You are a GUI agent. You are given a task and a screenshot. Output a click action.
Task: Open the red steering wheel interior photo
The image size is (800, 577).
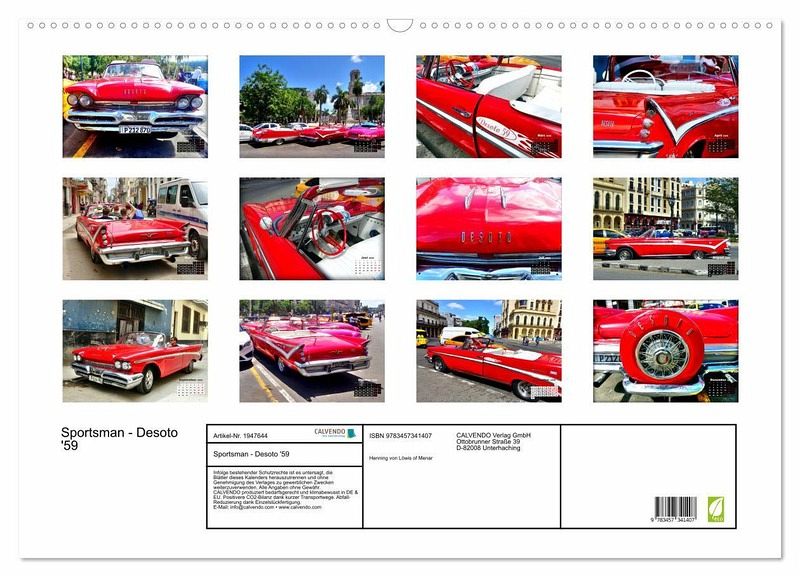click(312, 229)
